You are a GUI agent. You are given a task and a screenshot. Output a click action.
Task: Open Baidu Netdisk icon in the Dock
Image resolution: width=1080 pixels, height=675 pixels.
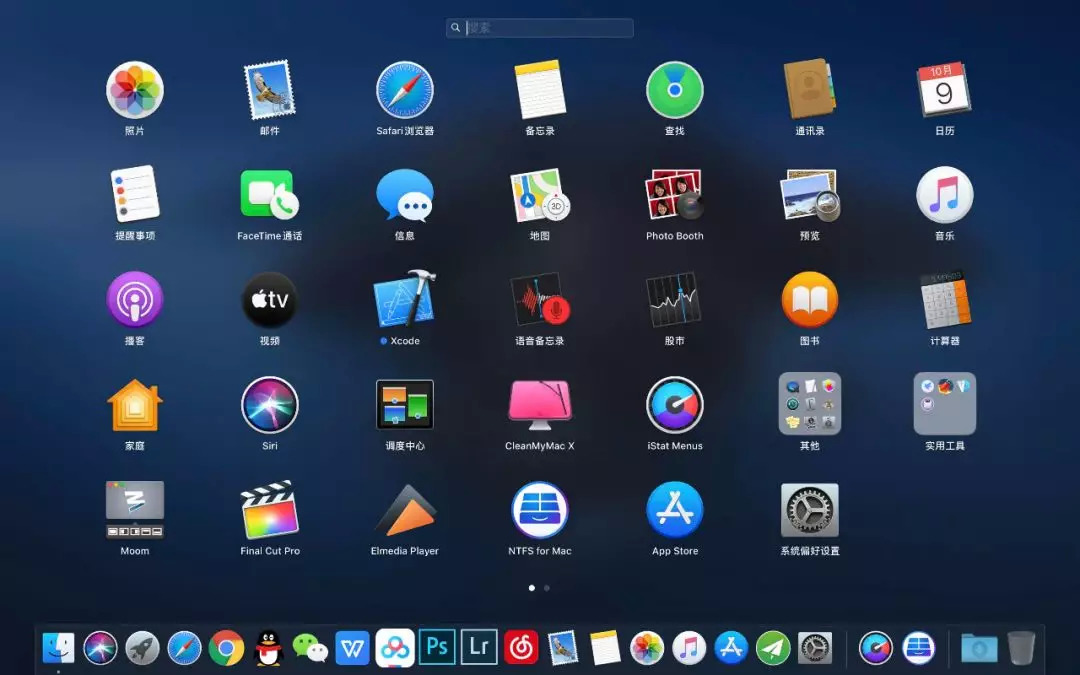[395, 648]
